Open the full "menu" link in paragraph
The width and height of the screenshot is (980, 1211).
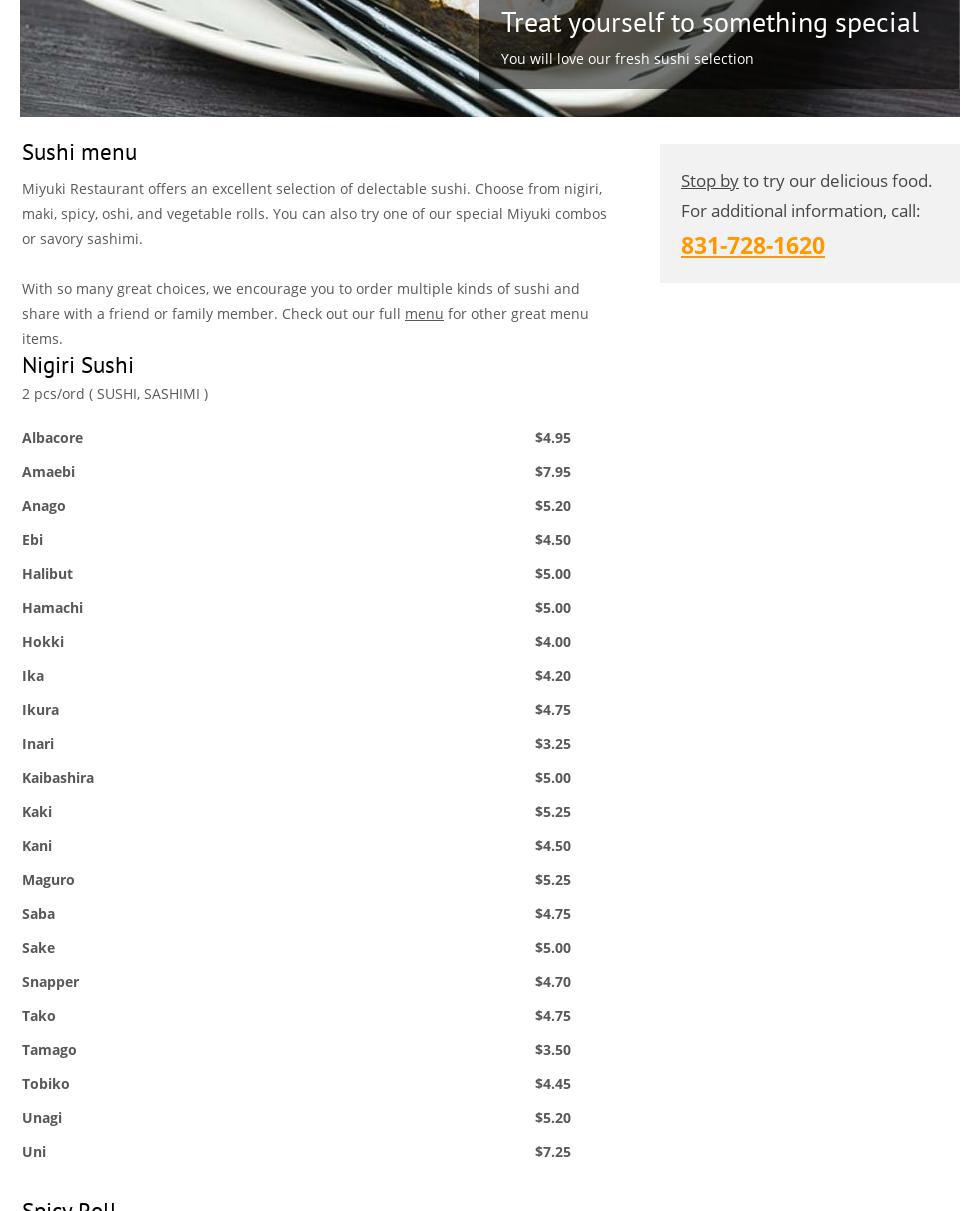pos(424,314)
